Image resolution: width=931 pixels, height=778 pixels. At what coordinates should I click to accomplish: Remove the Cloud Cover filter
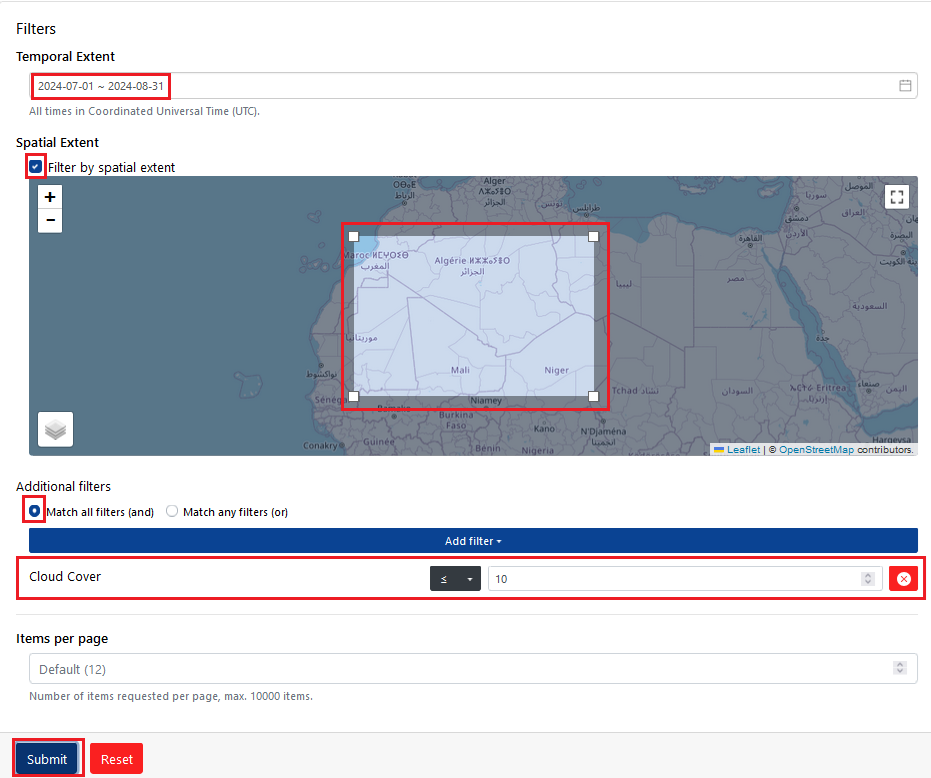903,578
